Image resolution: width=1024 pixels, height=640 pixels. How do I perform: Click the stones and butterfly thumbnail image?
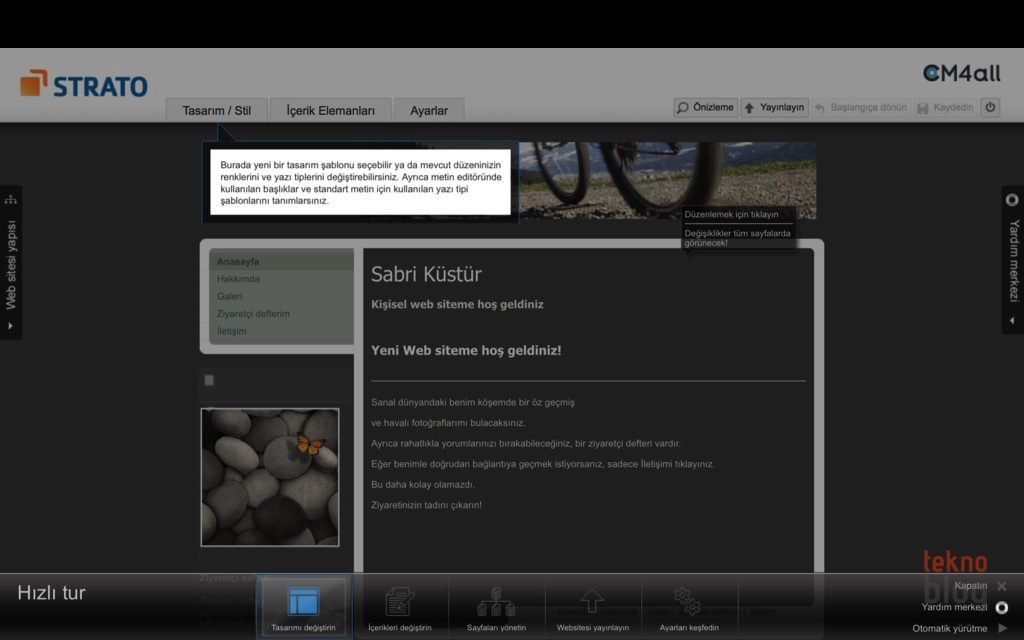coord(270,477)
